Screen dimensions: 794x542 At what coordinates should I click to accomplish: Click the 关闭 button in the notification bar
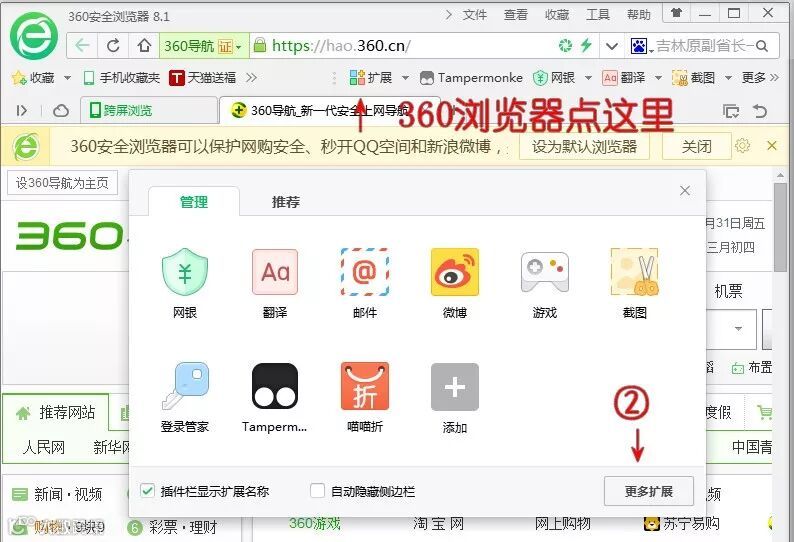coord(697,146)
